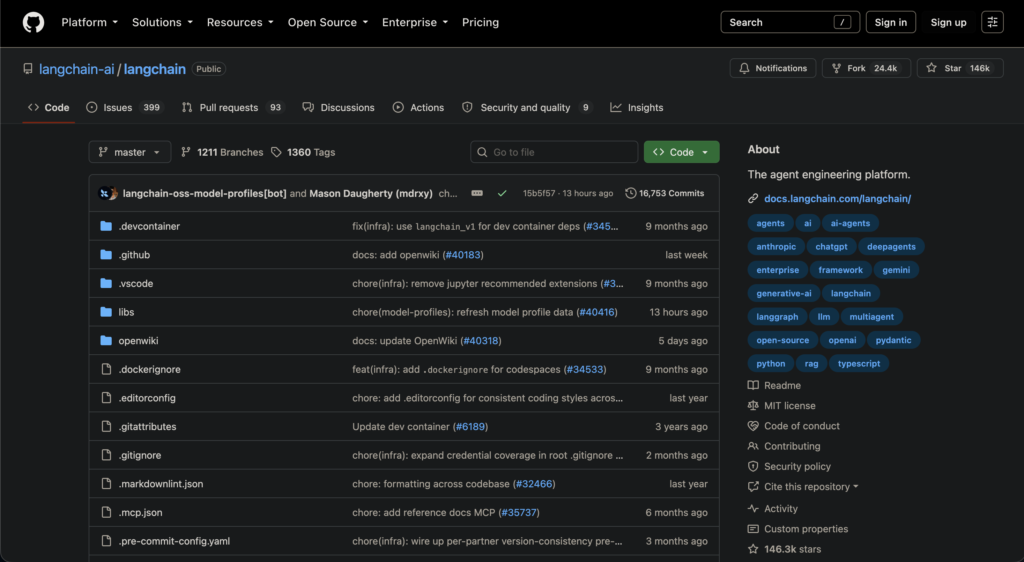The image size is (1024, 562).
Task: Select the typescript topic tag
Action: [x=859, y=364]
